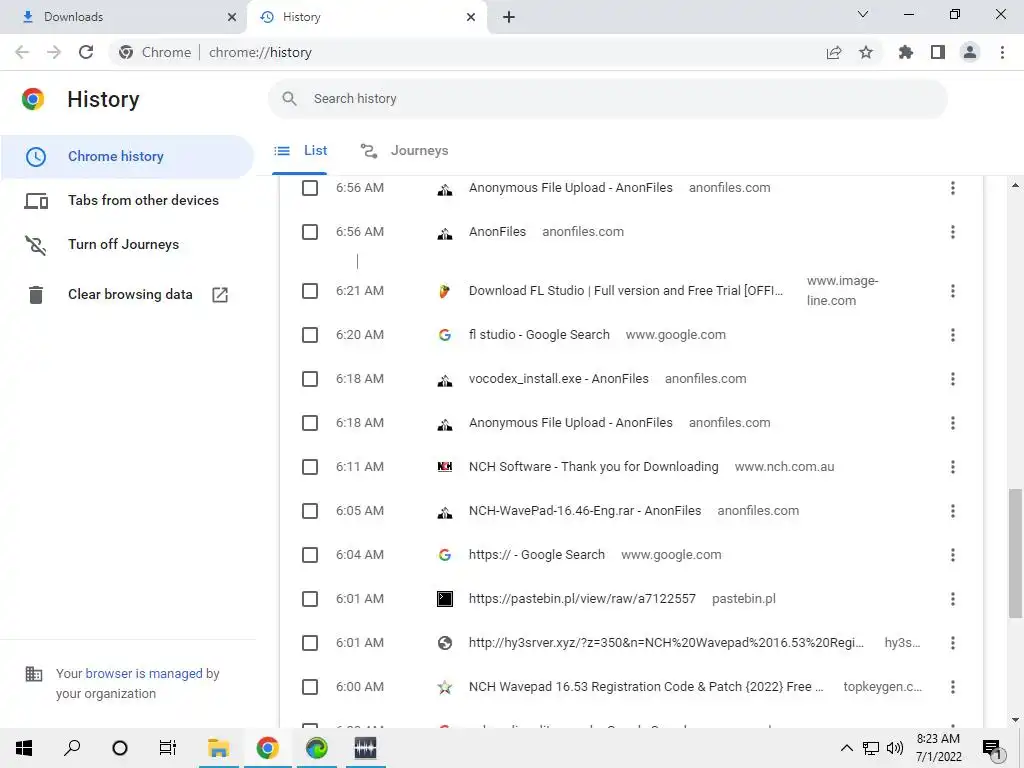Open File Explorer from taskbar
Viewport: 1024px width, 768px height.
coord(218,748)
